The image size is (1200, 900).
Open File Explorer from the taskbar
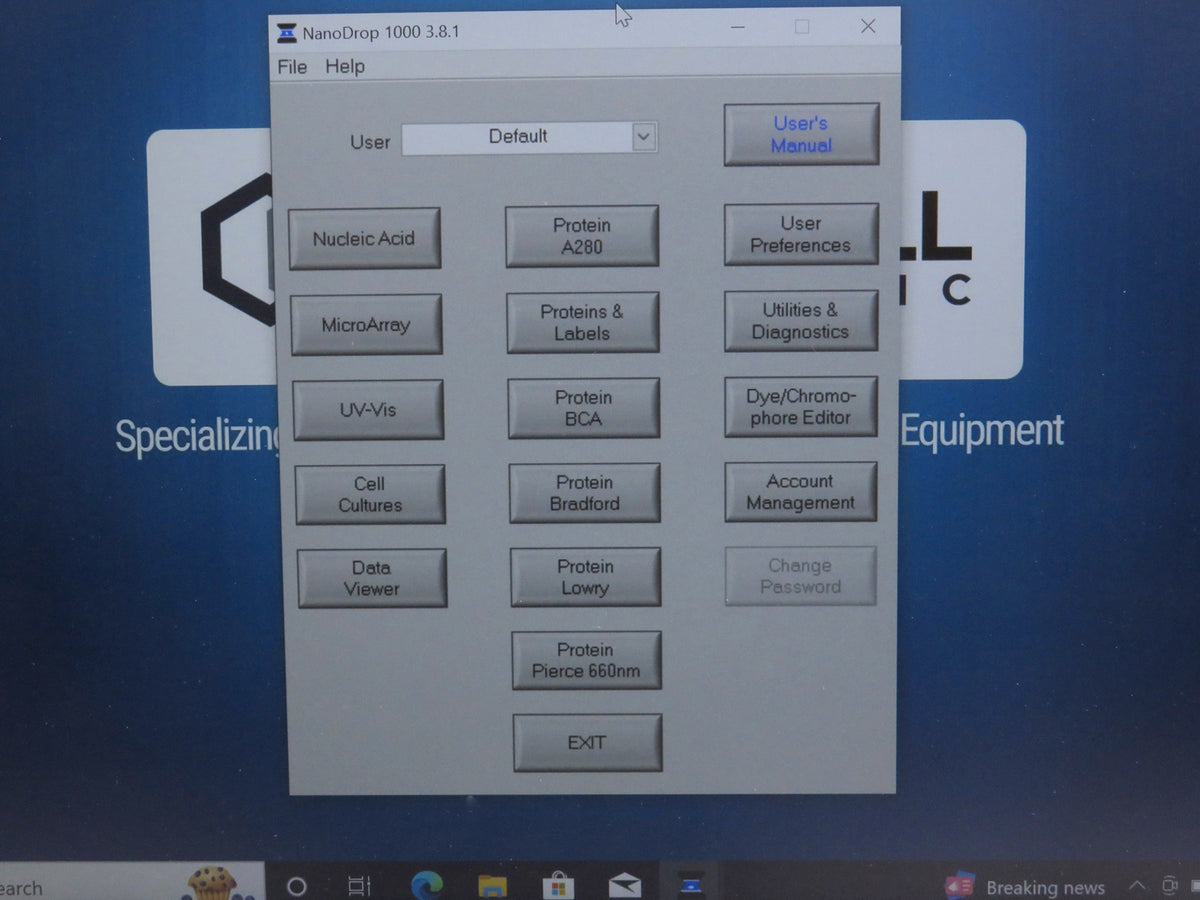tap(492, 886)
